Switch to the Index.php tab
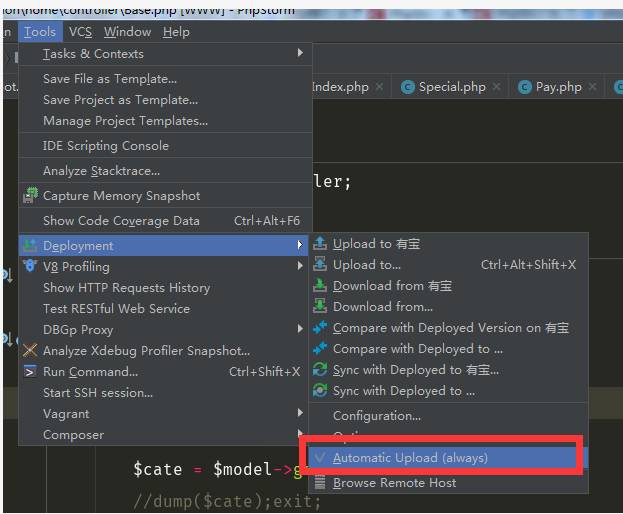The image size is (623, 514). 341,87
